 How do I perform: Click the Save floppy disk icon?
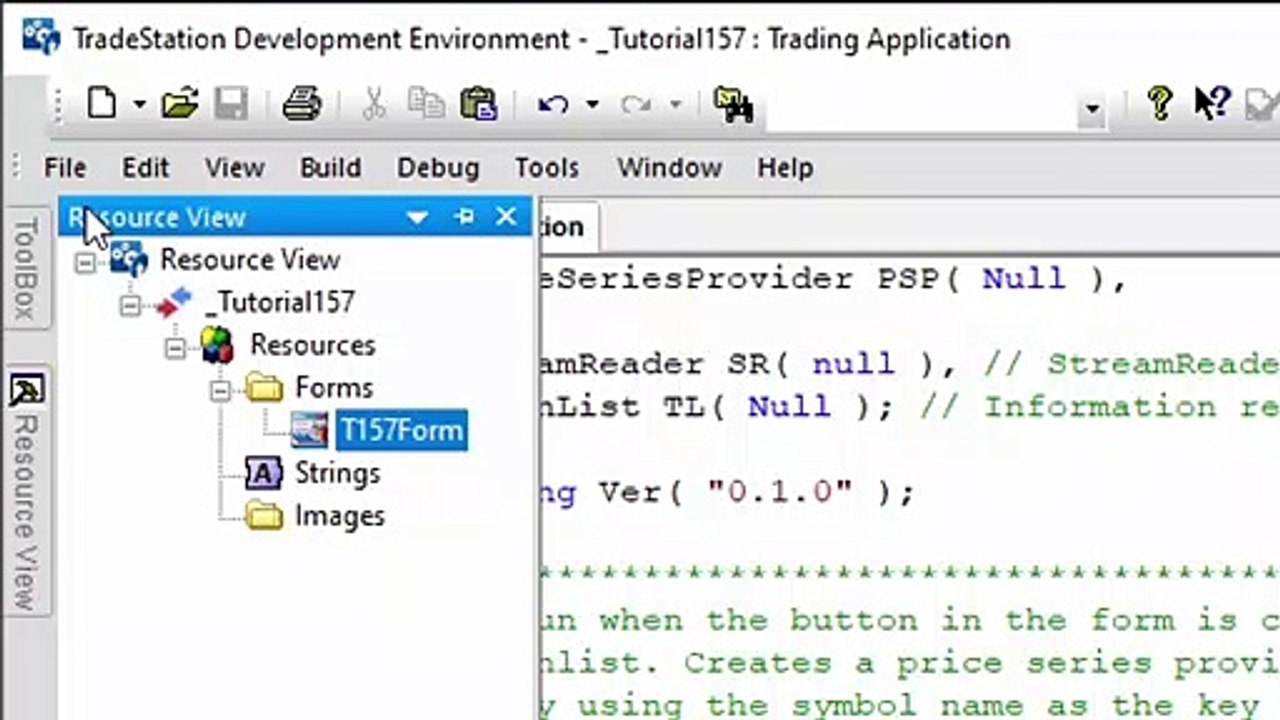tap(231, 103)
